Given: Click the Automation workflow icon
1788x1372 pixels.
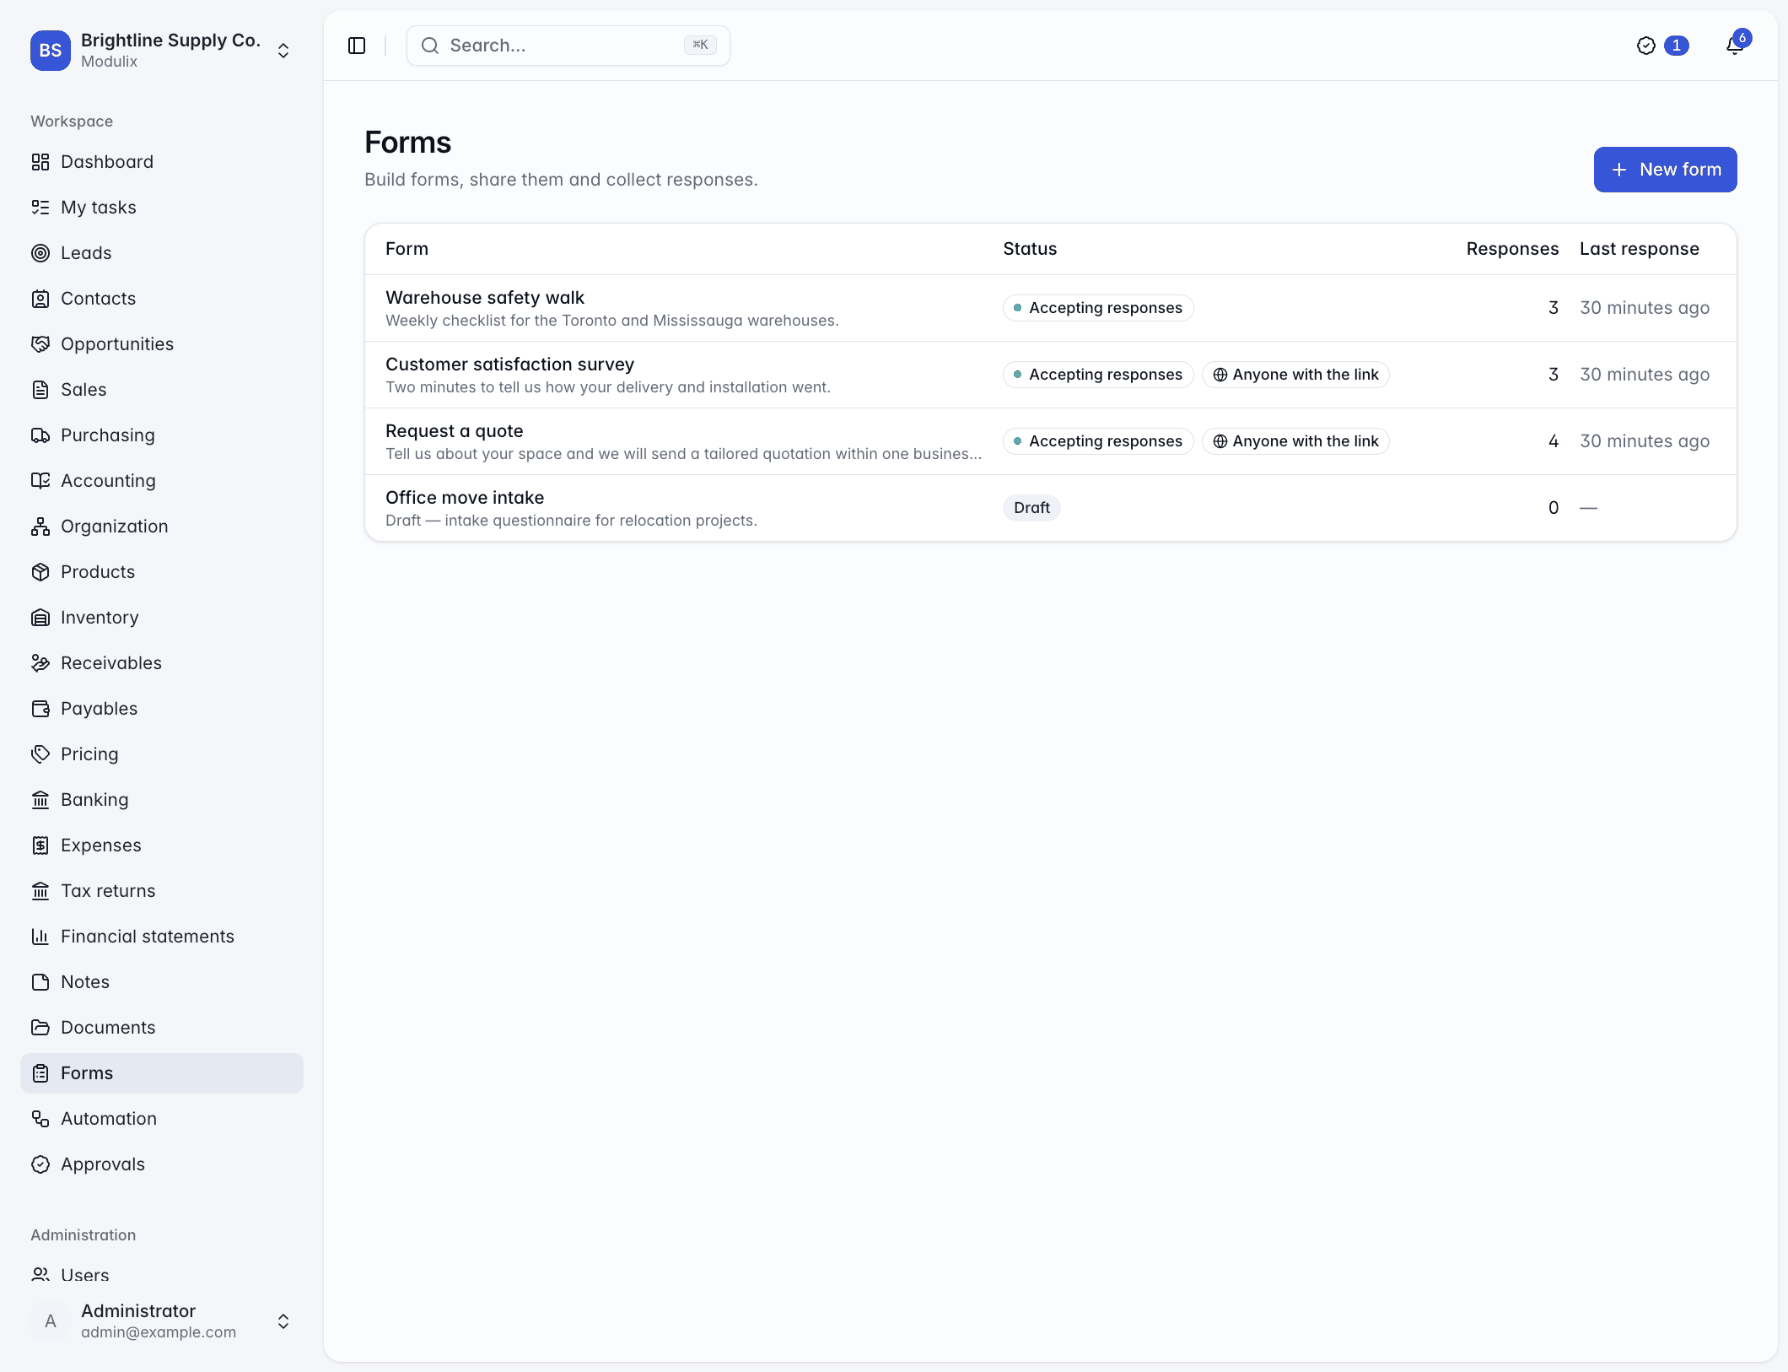Looking at the screenshot, I should [x=40, y=1118].
